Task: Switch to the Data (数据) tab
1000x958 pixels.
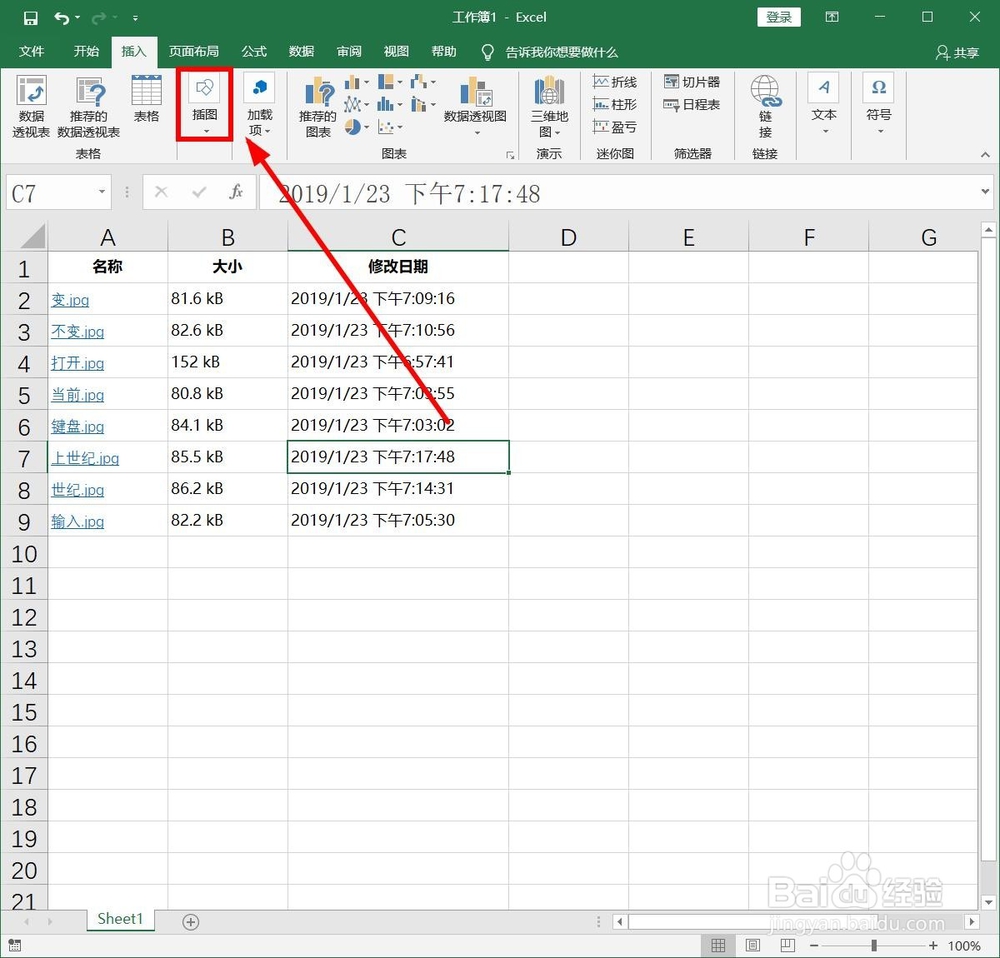Action: (x=301, y=52)
